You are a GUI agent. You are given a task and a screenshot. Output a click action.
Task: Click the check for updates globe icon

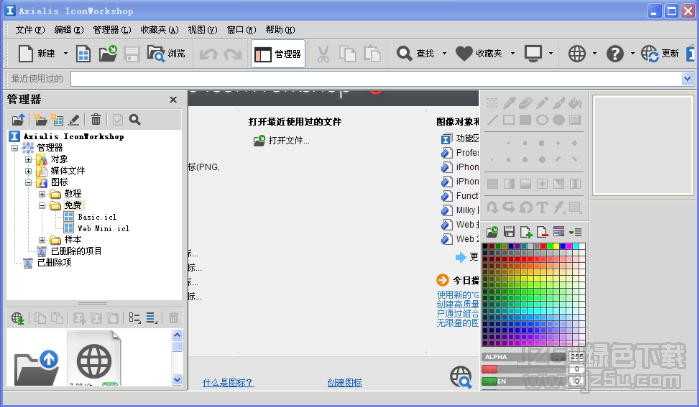(x=650, y=53)
